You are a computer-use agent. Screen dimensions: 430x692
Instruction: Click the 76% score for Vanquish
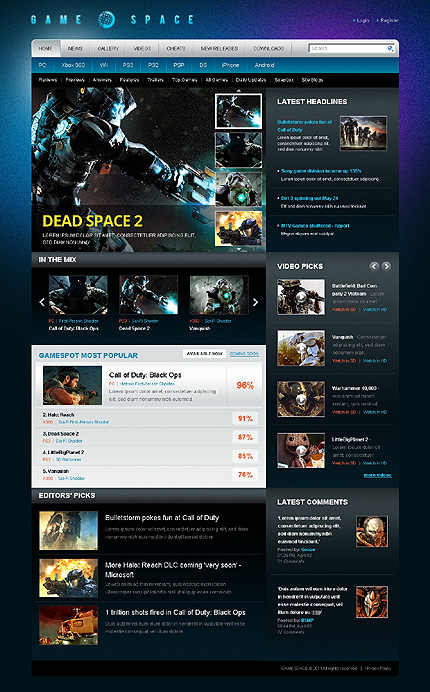point(245,475)
